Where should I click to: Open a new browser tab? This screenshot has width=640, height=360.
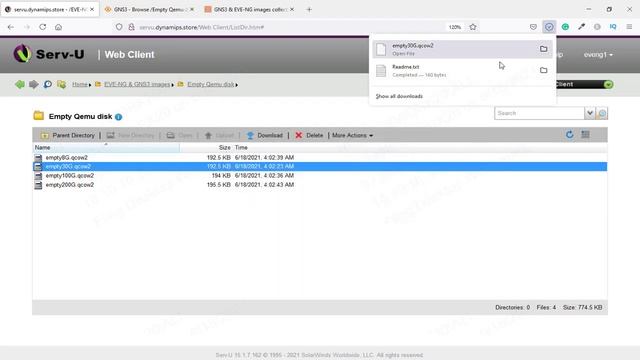(x=309, y=9)
